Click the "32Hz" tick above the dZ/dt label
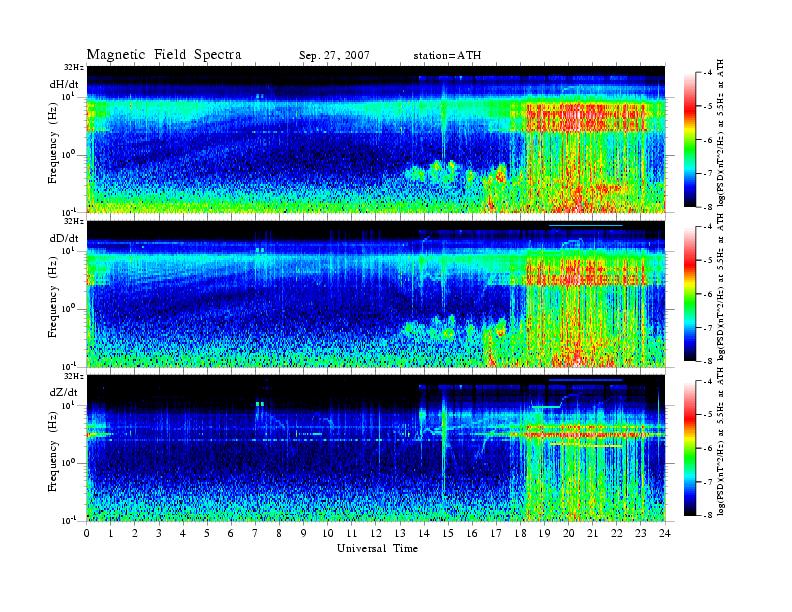Viewport: 792px width, 612px height. (x=74, y=376)
